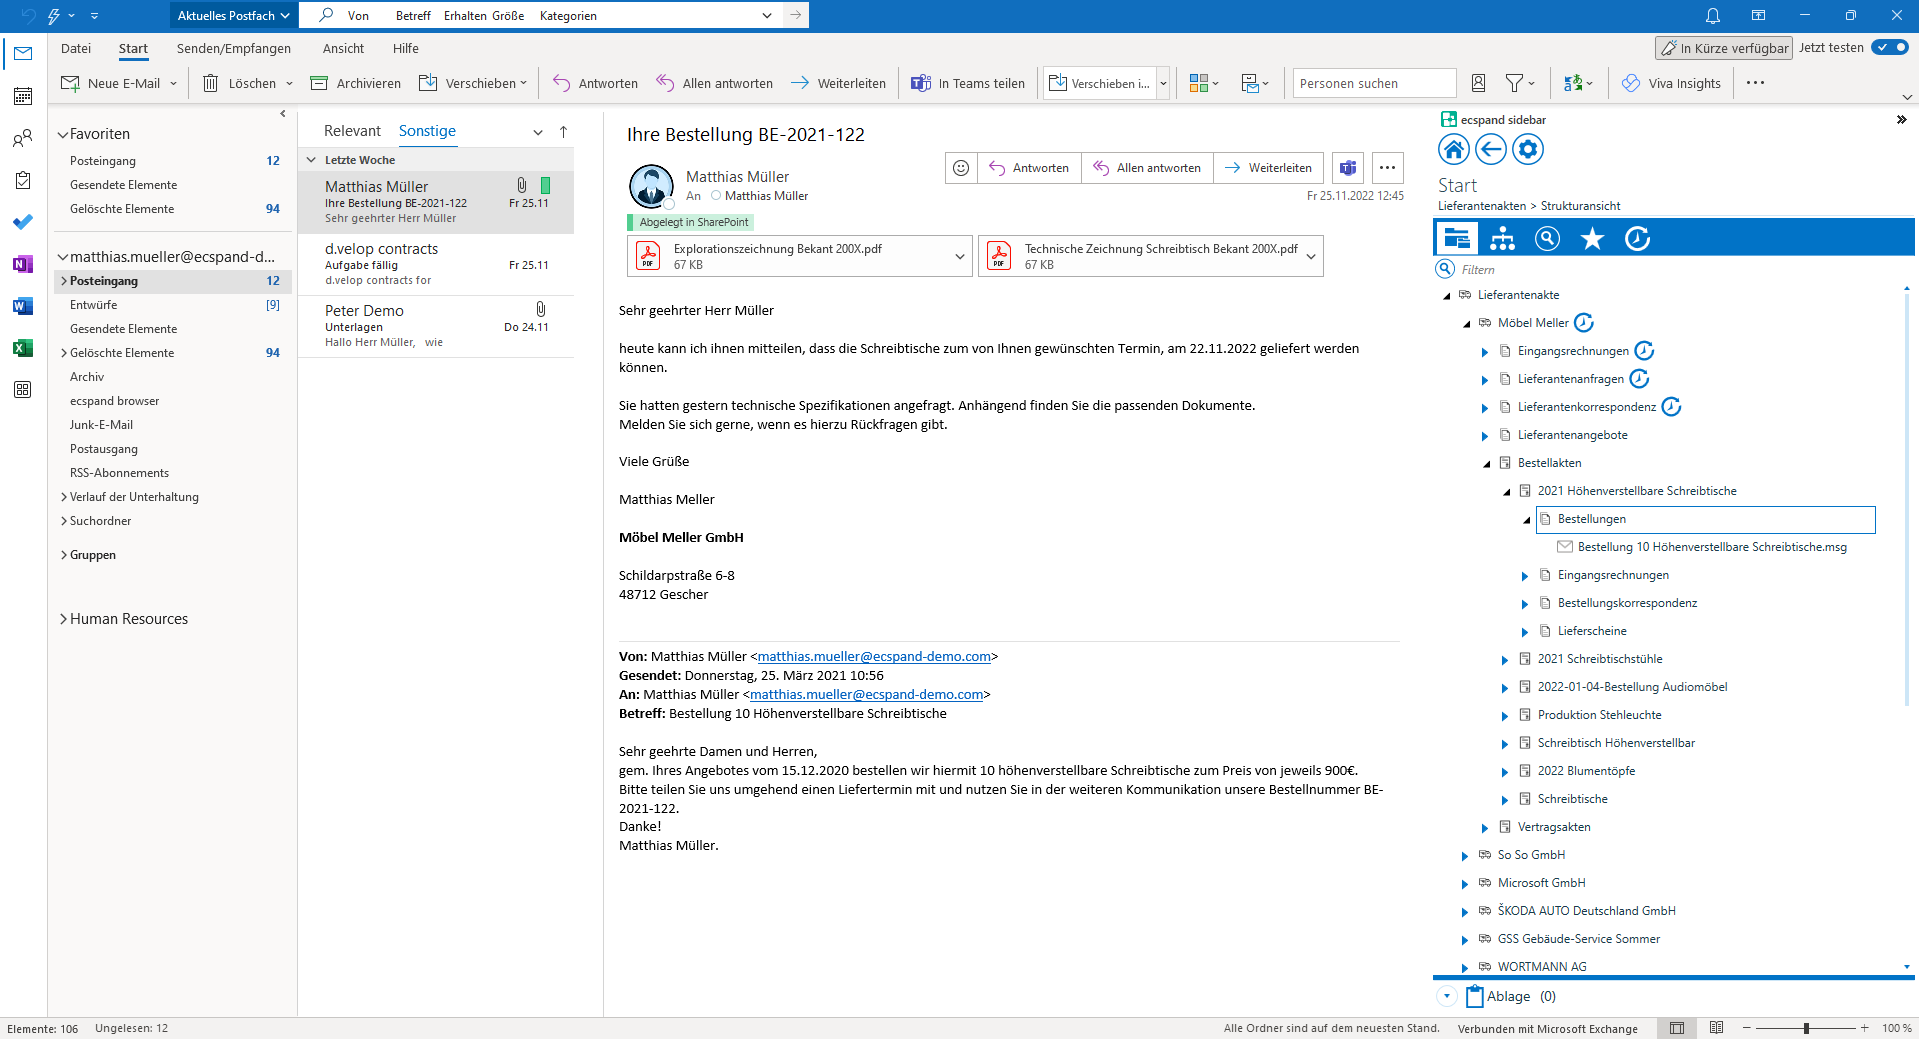
Task: Open more actions ellipsis in email header
Action: [1387, 168]
